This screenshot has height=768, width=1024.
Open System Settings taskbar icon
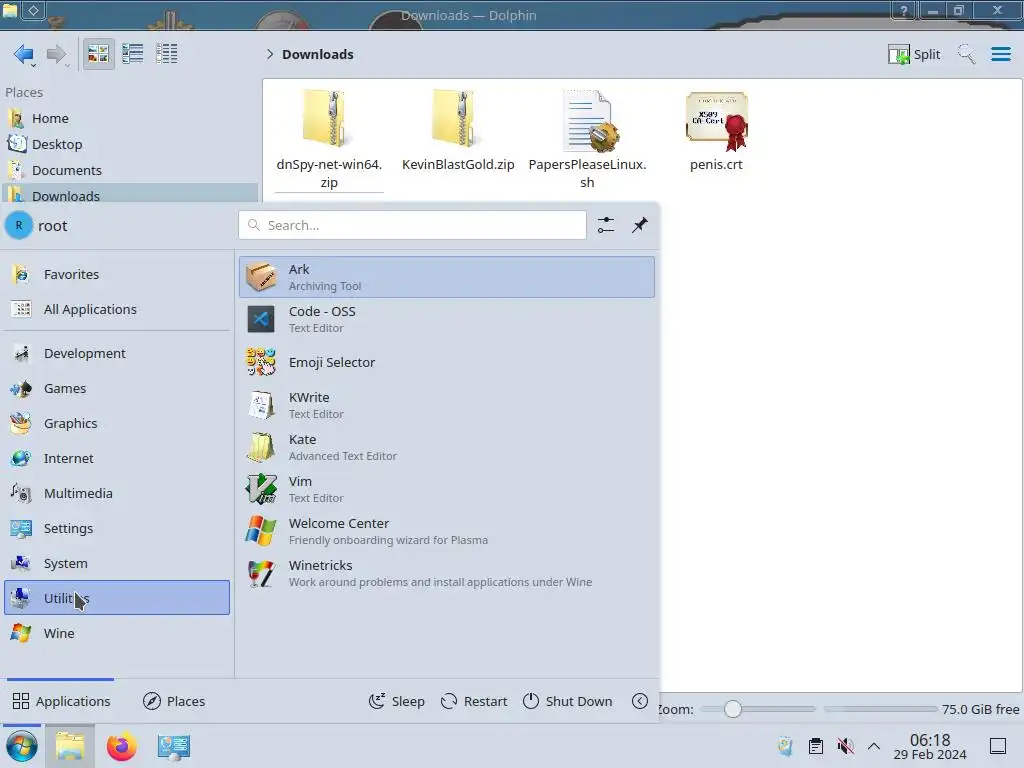174,746
